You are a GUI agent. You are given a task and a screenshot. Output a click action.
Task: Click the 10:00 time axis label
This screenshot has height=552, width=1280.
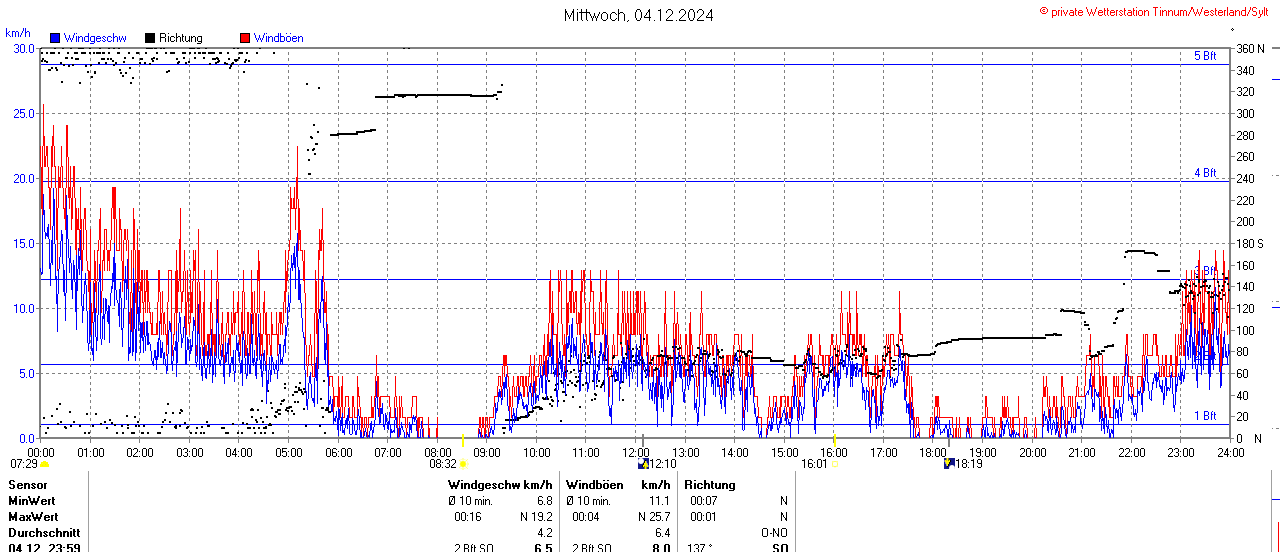tap(537, 452)
